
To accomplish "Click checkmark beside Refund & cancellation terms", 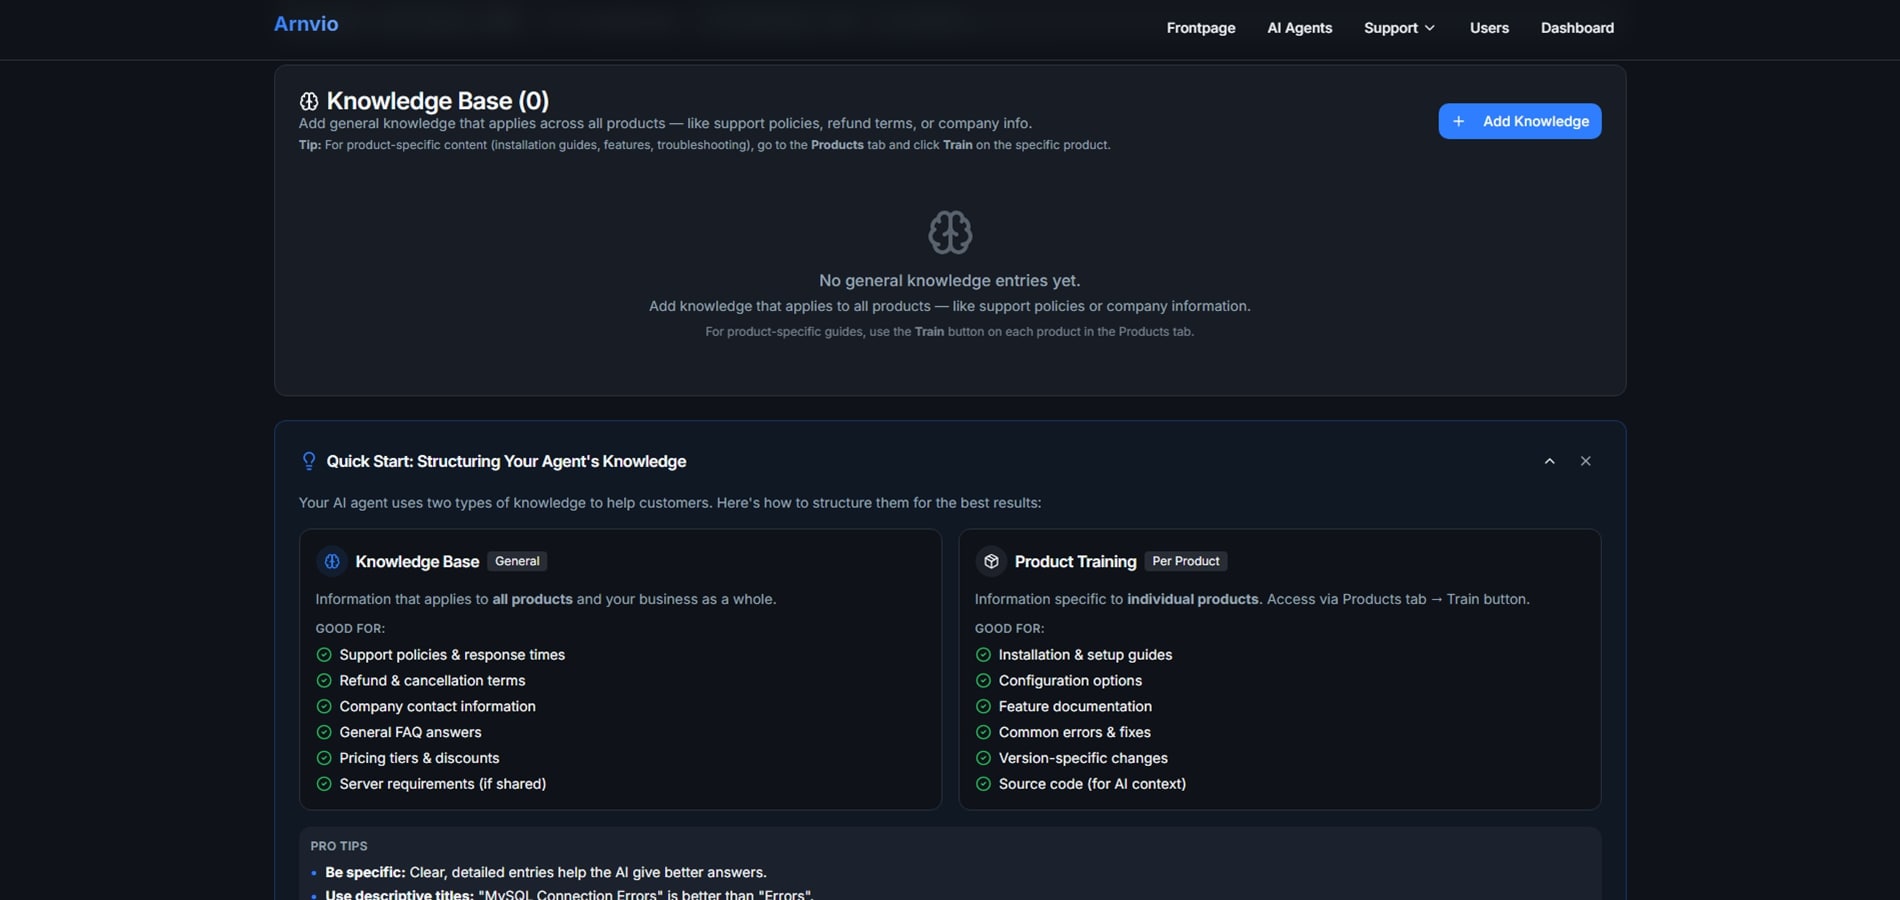I will [x=324, y=681].
